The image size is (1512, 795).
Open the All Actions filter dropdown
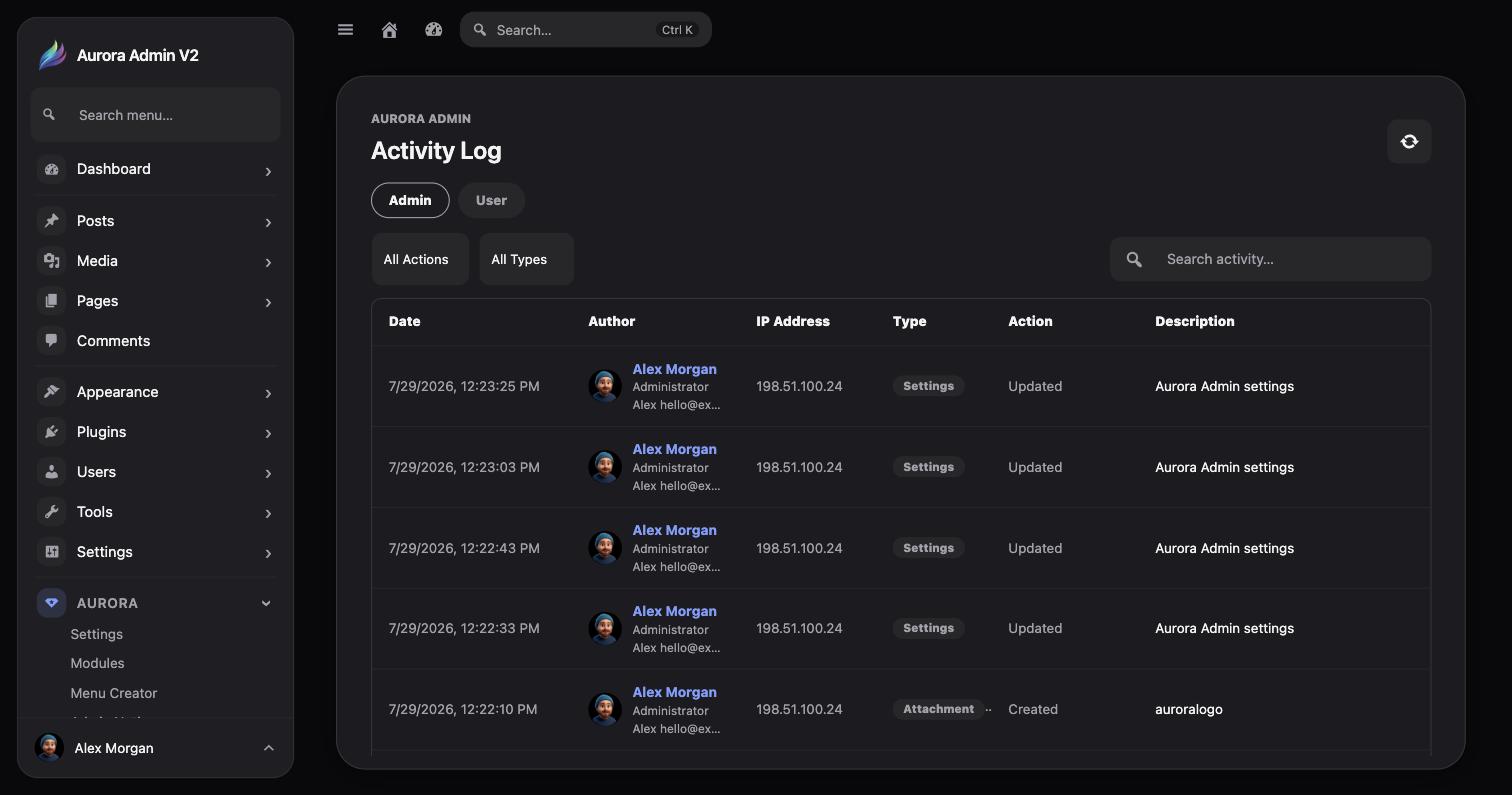click(420, 259)
